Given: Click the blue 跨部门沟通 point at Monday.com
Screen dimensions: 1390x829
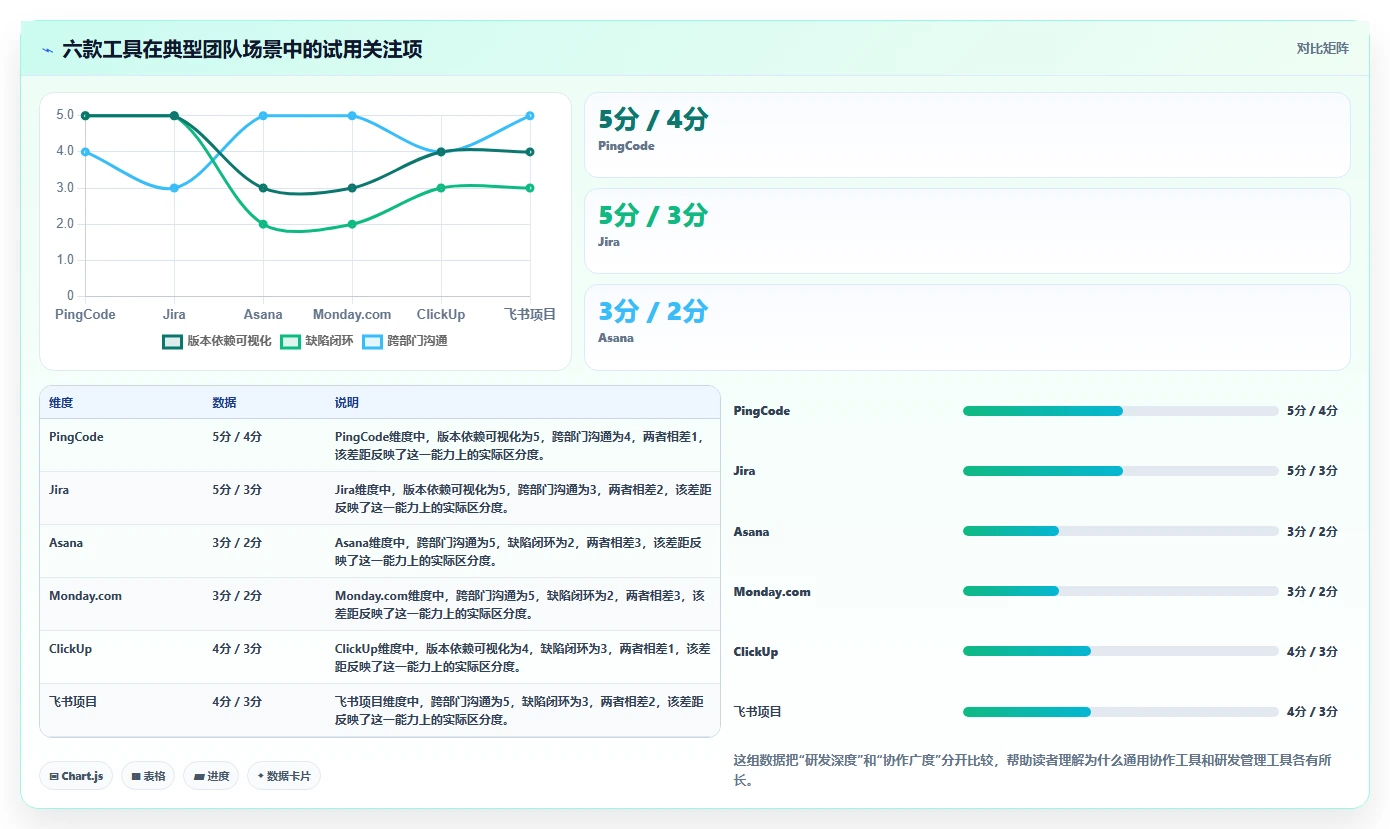Looking at the screenshot, I should (352, 116).
